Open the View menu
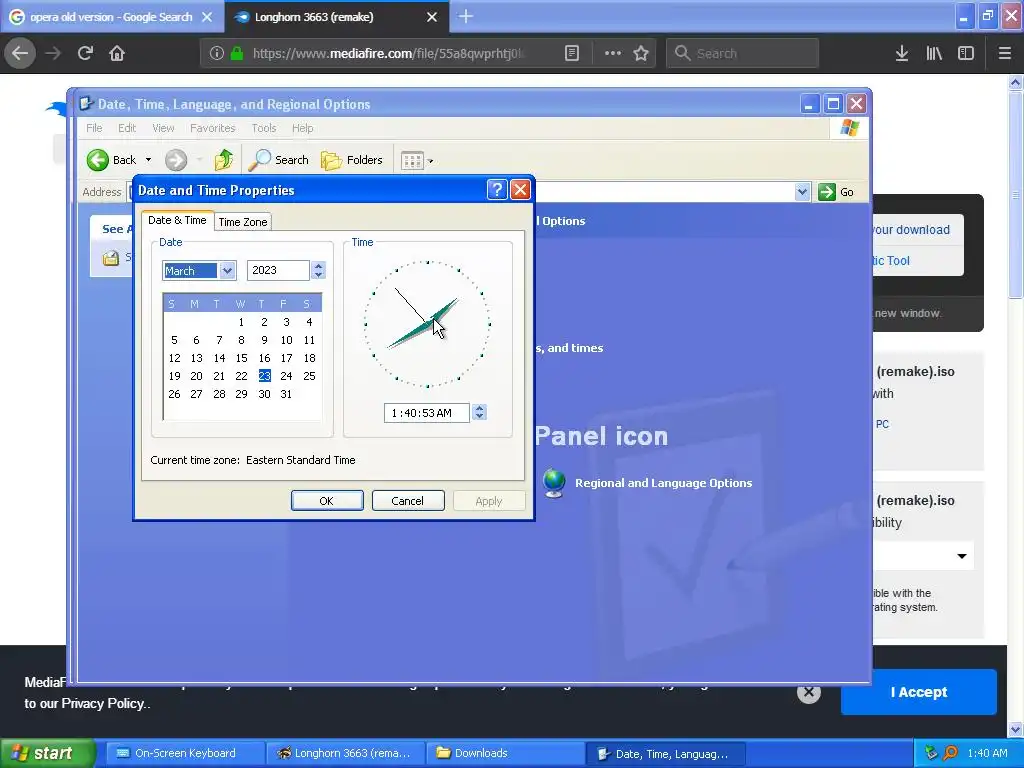1024x768 pixels. point(163,128)
